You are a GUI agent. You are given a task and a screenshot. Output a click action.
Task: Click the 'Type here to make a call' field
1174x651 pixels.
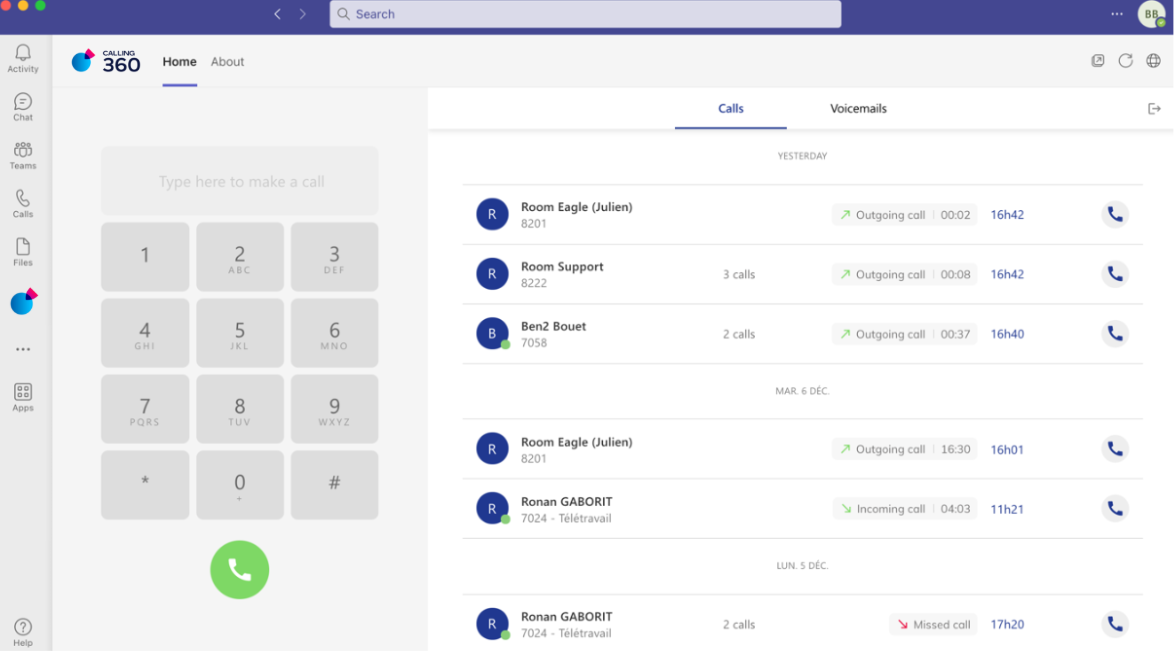240,182
